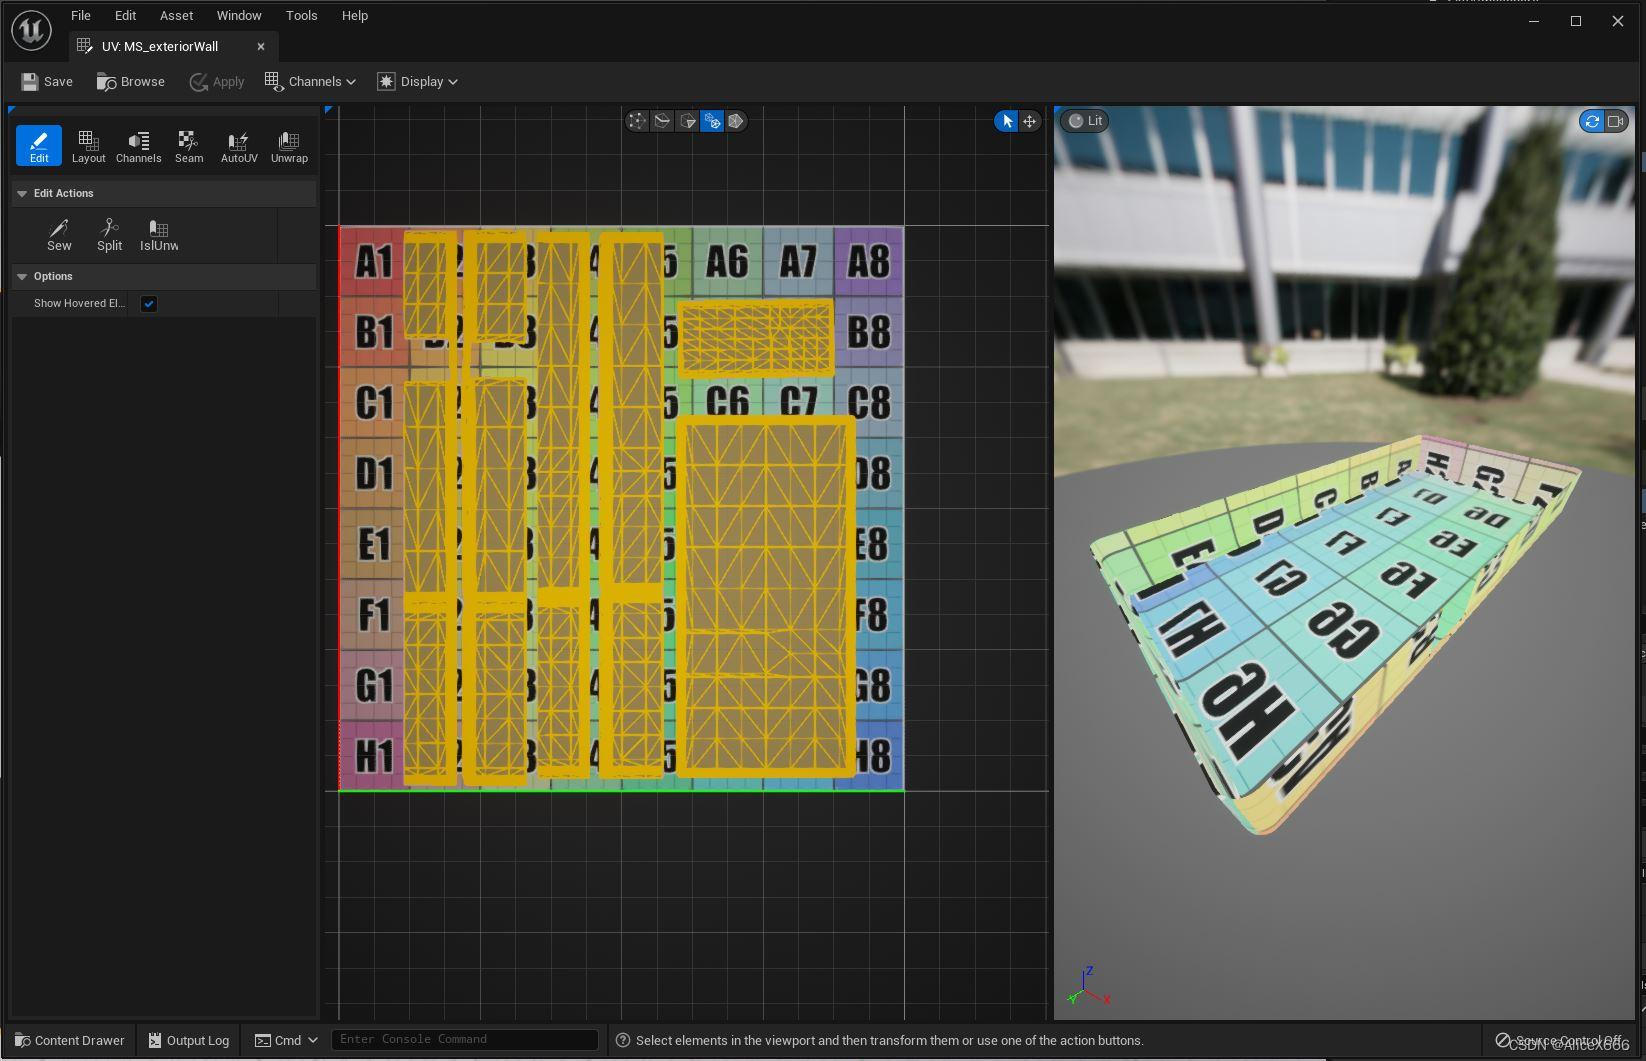Save the UV asset
Viewport: 1646px width, 1061px height.
coord(47,82)
